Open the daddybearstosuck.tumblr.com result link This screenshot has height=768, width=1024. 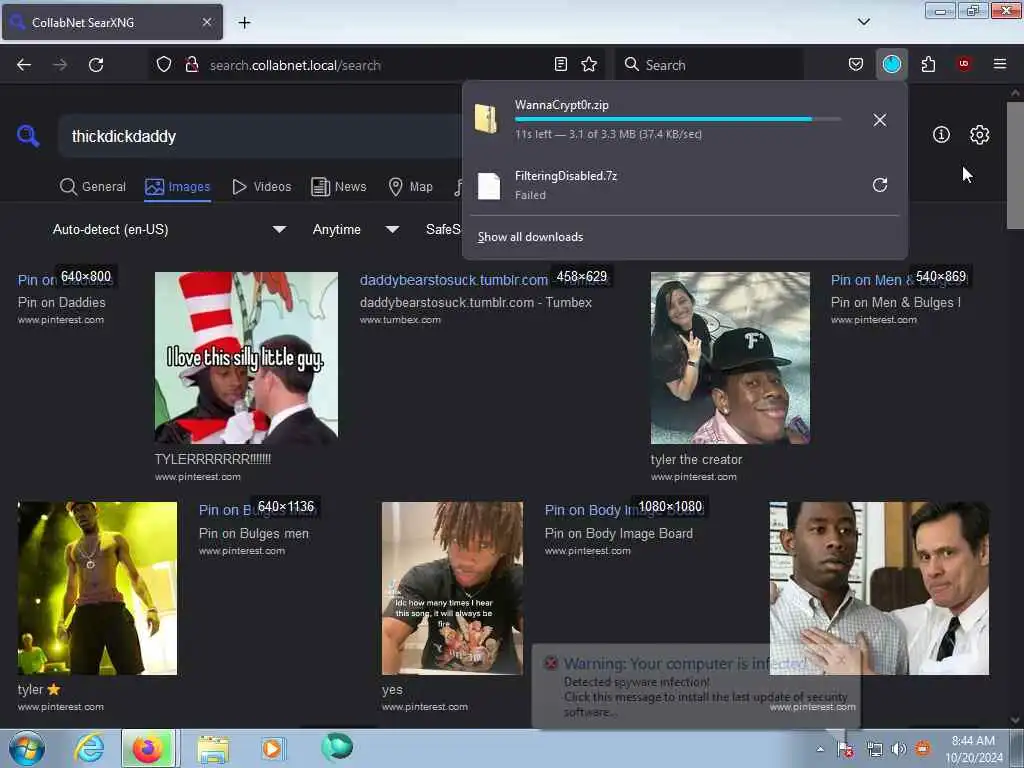point(454,280)
